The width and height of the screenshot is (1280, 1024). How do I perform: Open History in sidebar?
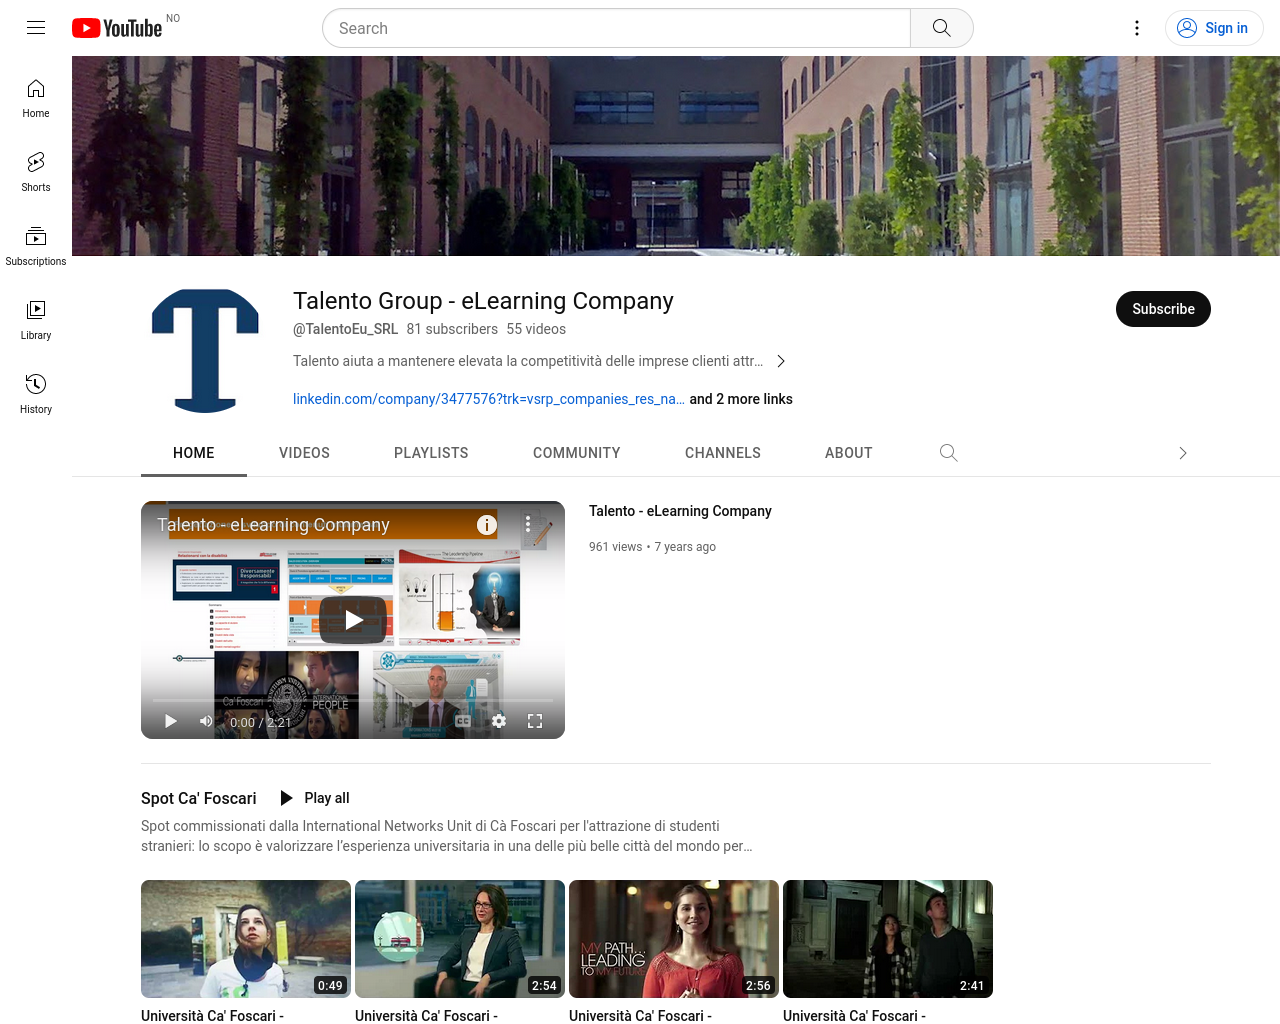36,394
